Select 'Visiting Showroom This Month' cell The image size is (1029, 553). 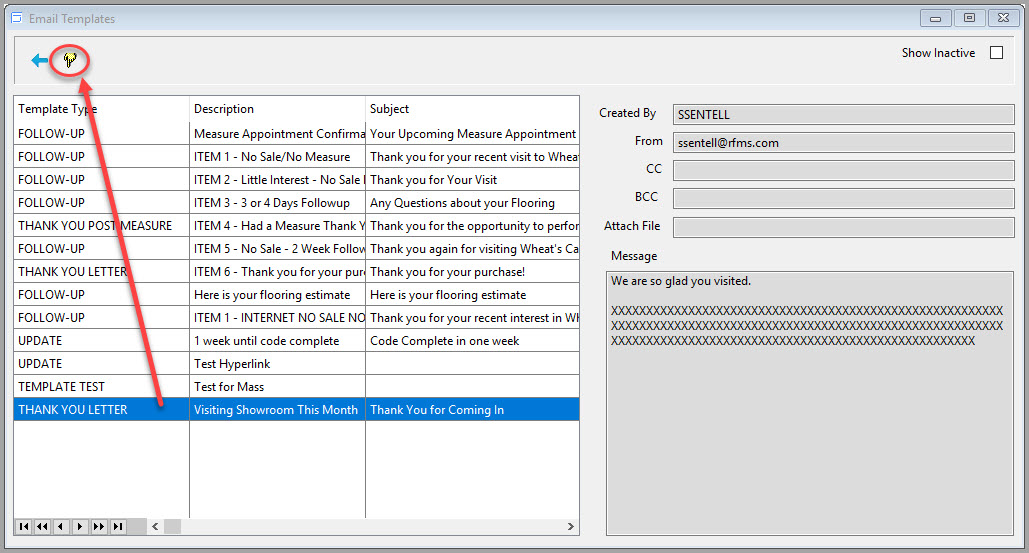pyautogui.click(x=277, y=409)
